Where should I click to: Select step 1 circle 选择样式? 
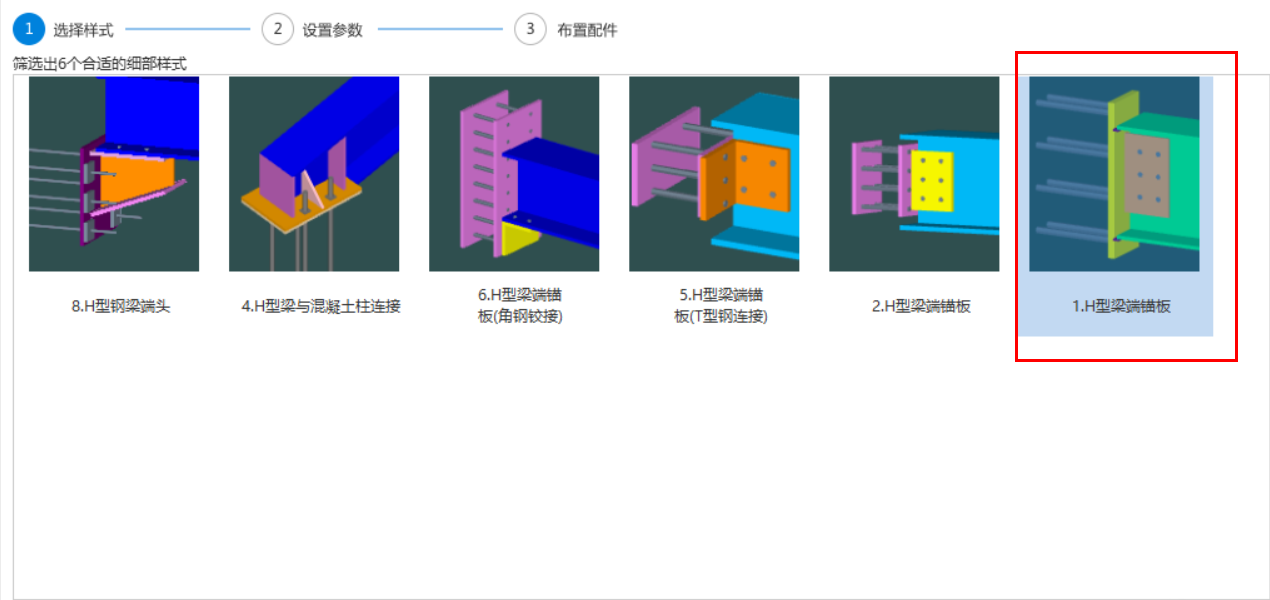pos(29,29)
